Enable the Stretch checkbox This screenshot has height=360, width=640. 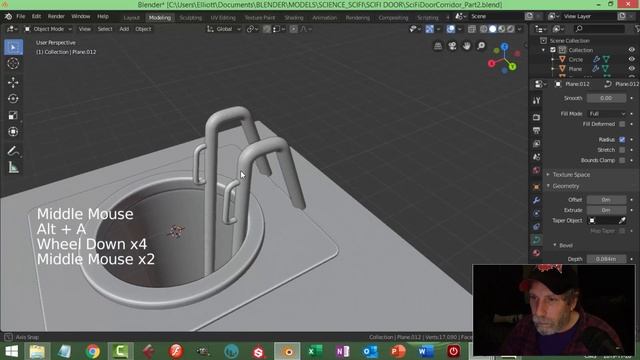(622, 150)
